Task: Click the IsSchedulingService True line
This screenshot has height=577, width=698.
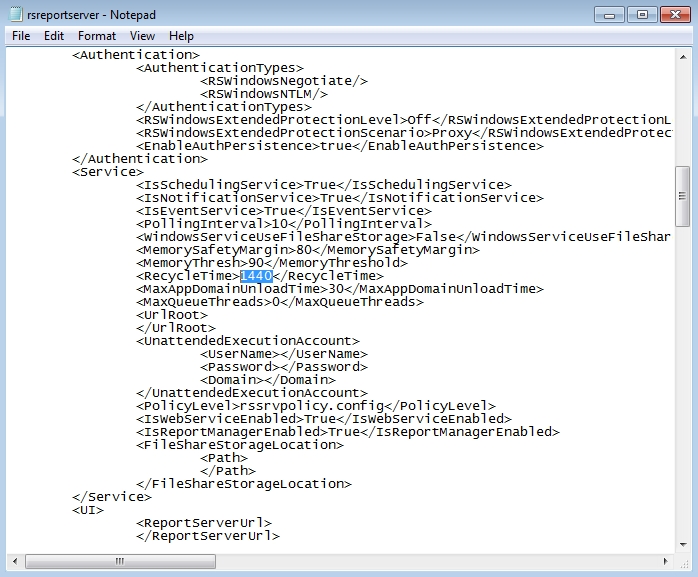Action: pos(324,185)
